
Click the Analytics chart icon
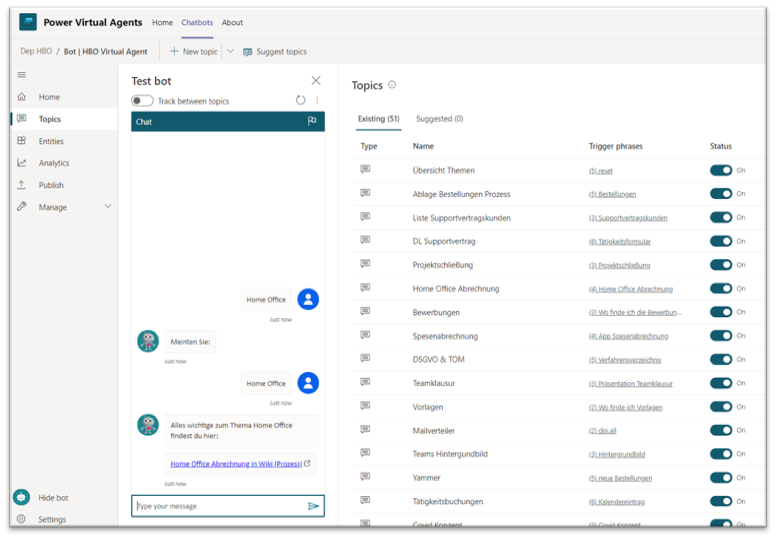(x=22, y=162)
